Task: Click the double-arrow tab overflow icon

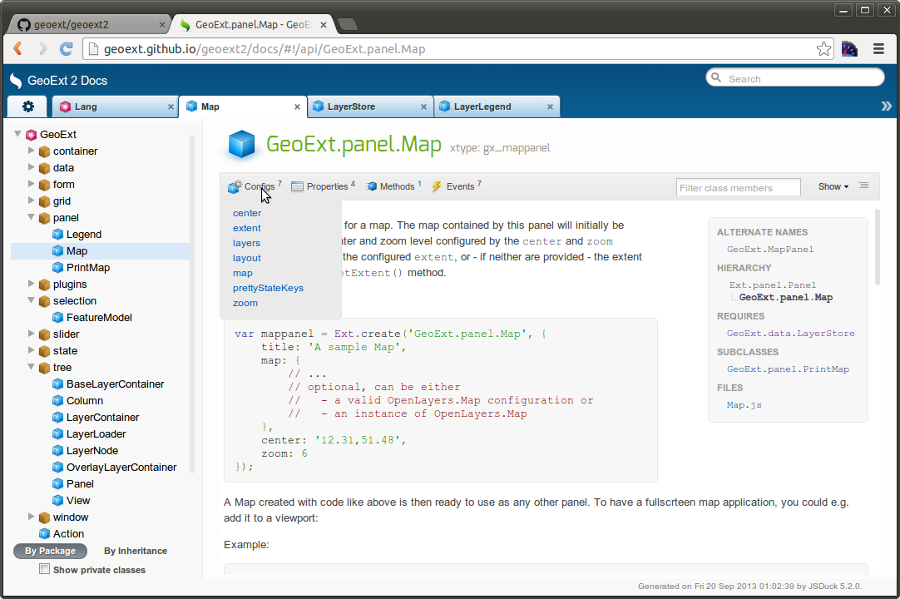Action: click(x=886, y=106)
